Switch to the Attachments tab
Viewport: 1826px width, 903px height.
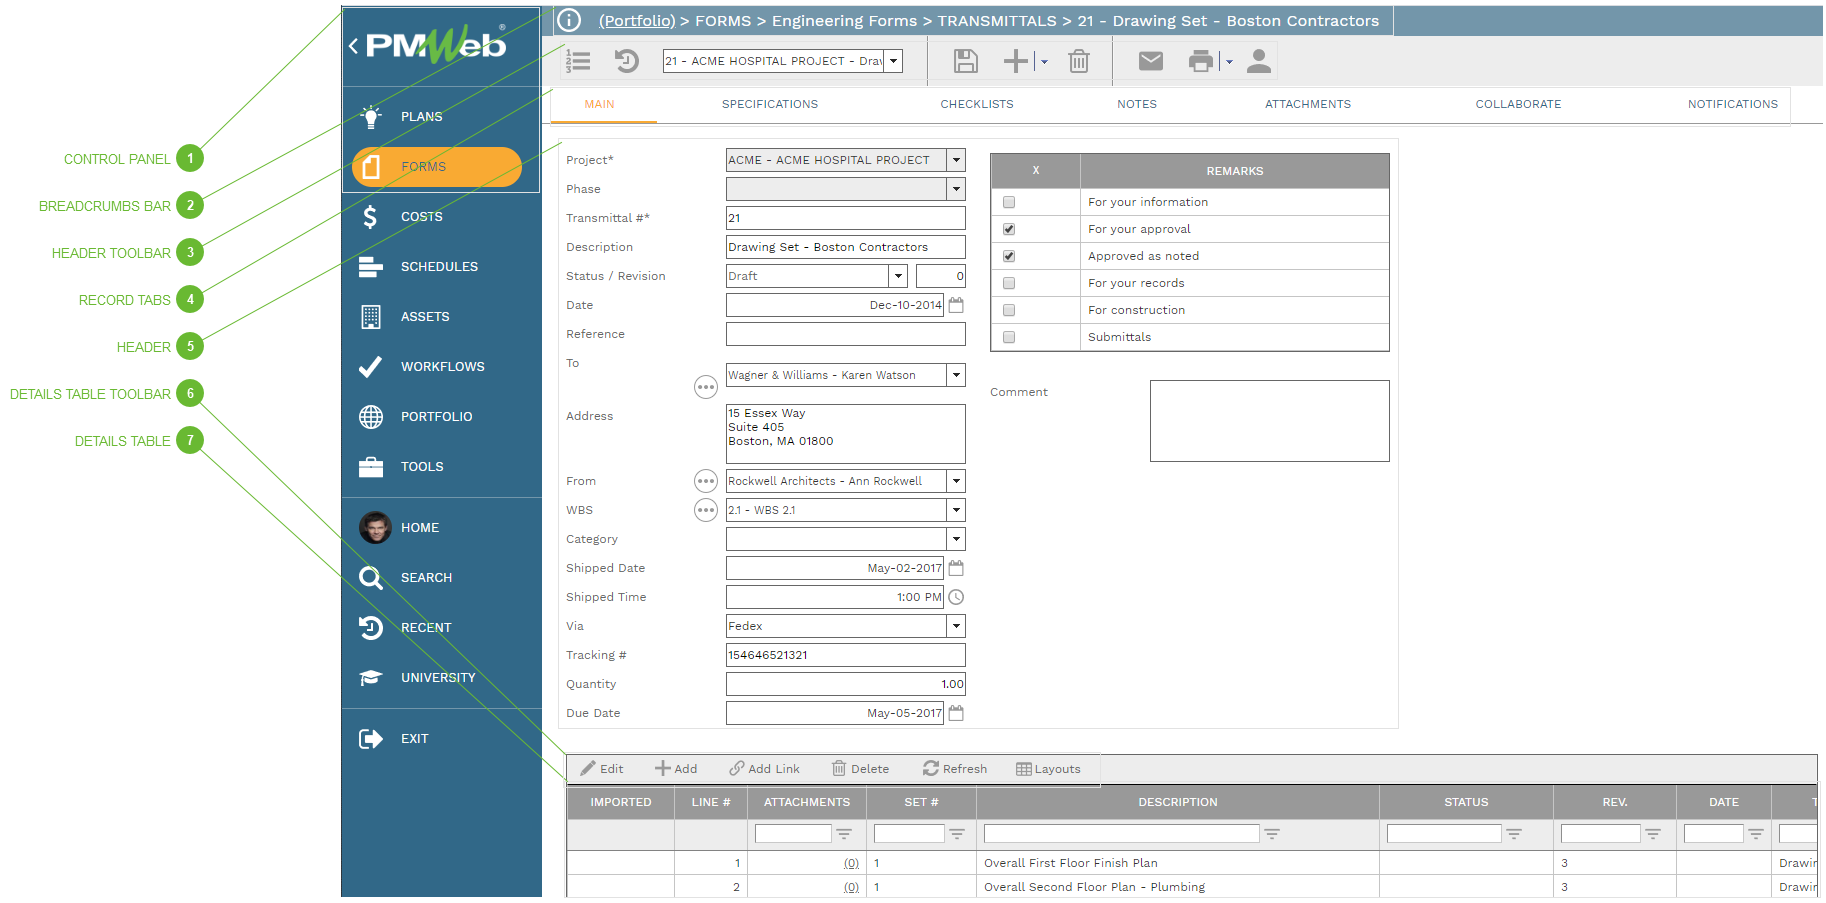tap(1307, 104)
